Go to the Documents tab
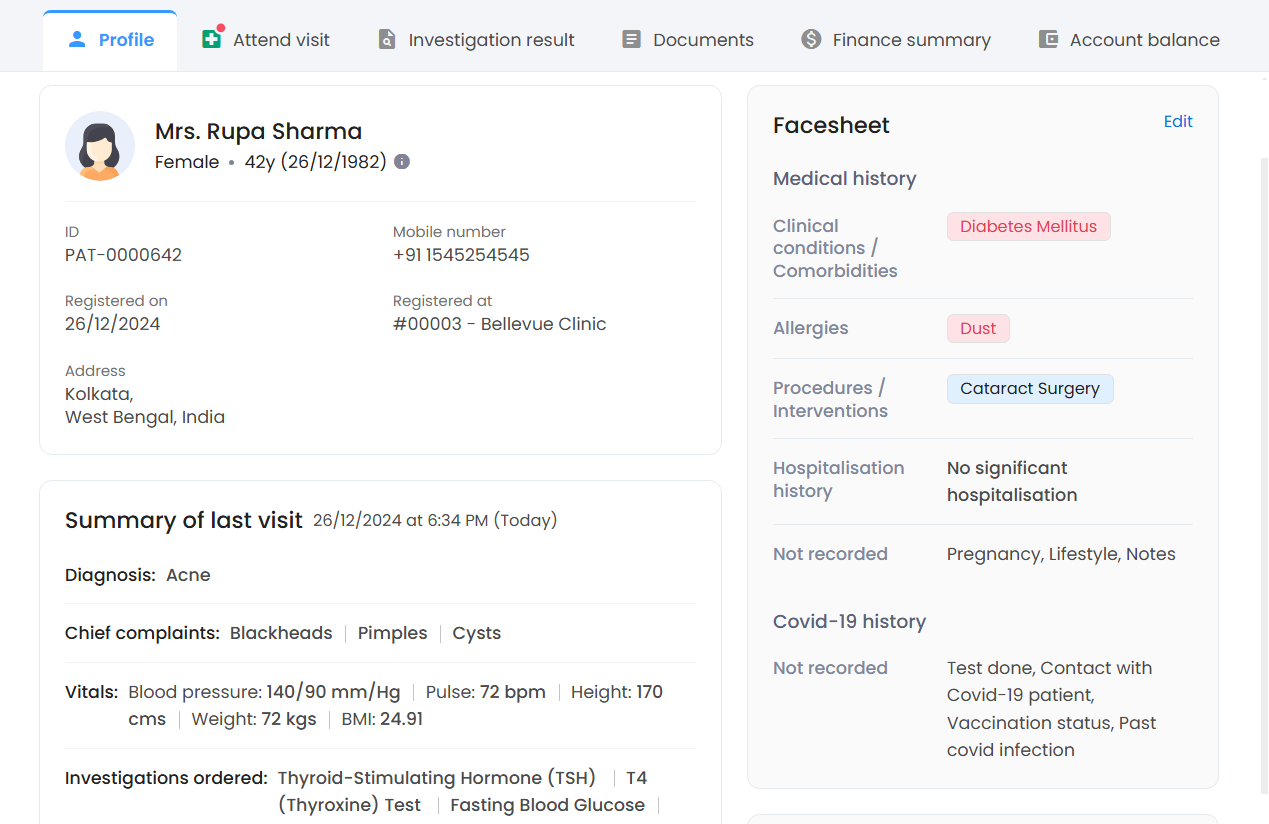Image resolution: width=1269 pixels, height=824 pixels. point(703,40)
